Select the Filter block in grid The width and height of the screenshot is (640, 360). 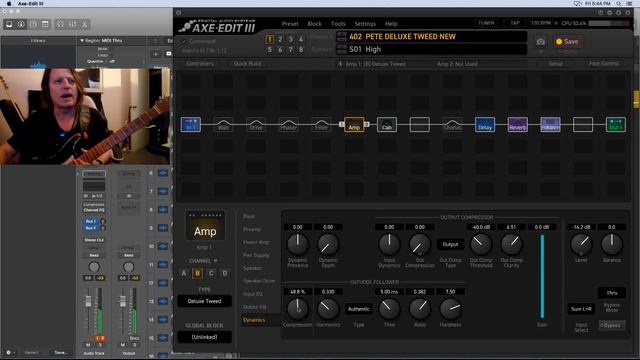tap(321, 124)
